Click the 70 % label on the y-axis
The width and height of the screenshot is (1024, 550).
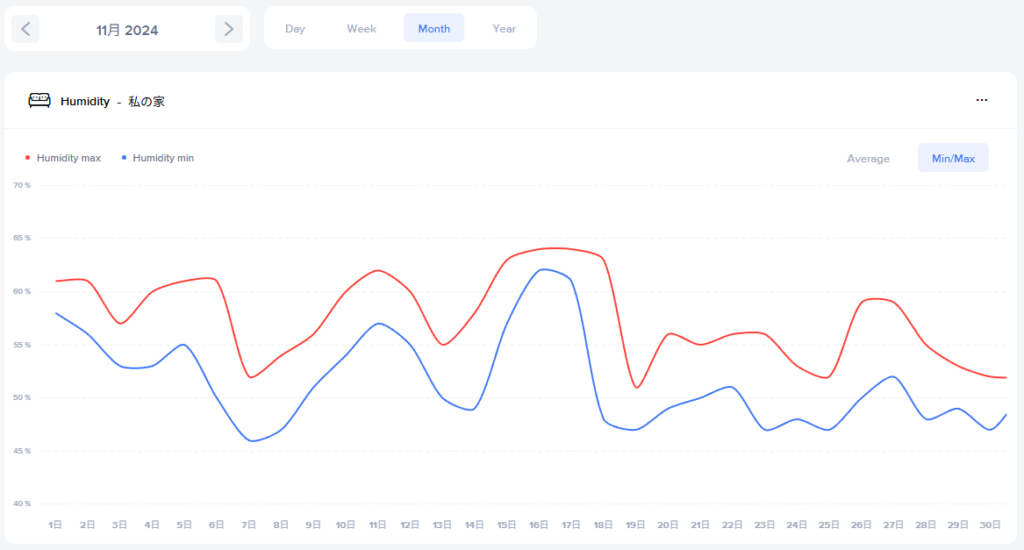[21, 185]
